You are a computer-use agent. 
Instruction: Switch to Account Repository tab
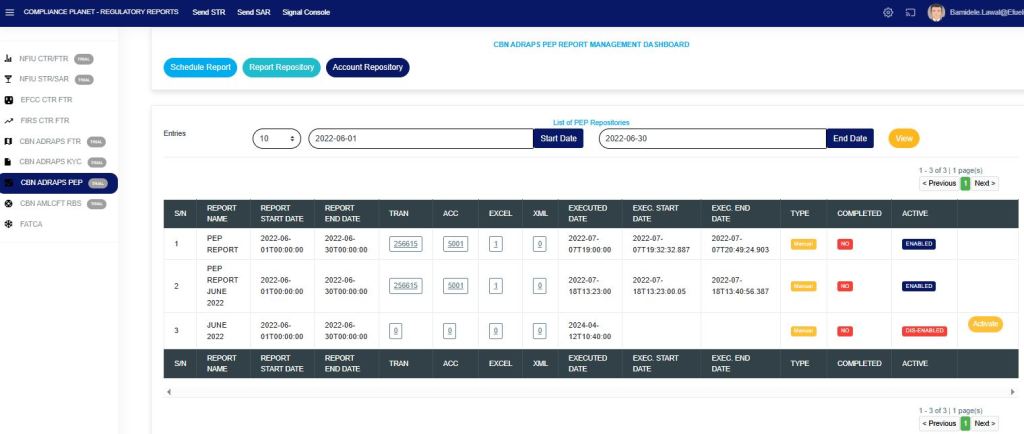click(x=367, y=68)
